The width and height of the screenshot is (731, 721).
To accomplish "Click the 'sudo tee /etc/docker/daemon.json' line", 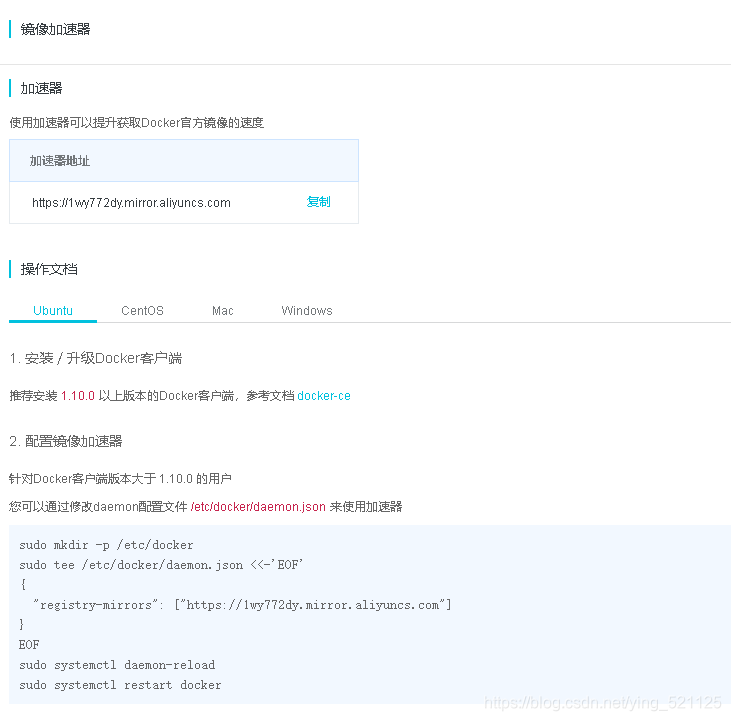I will [x=161, y=565].
